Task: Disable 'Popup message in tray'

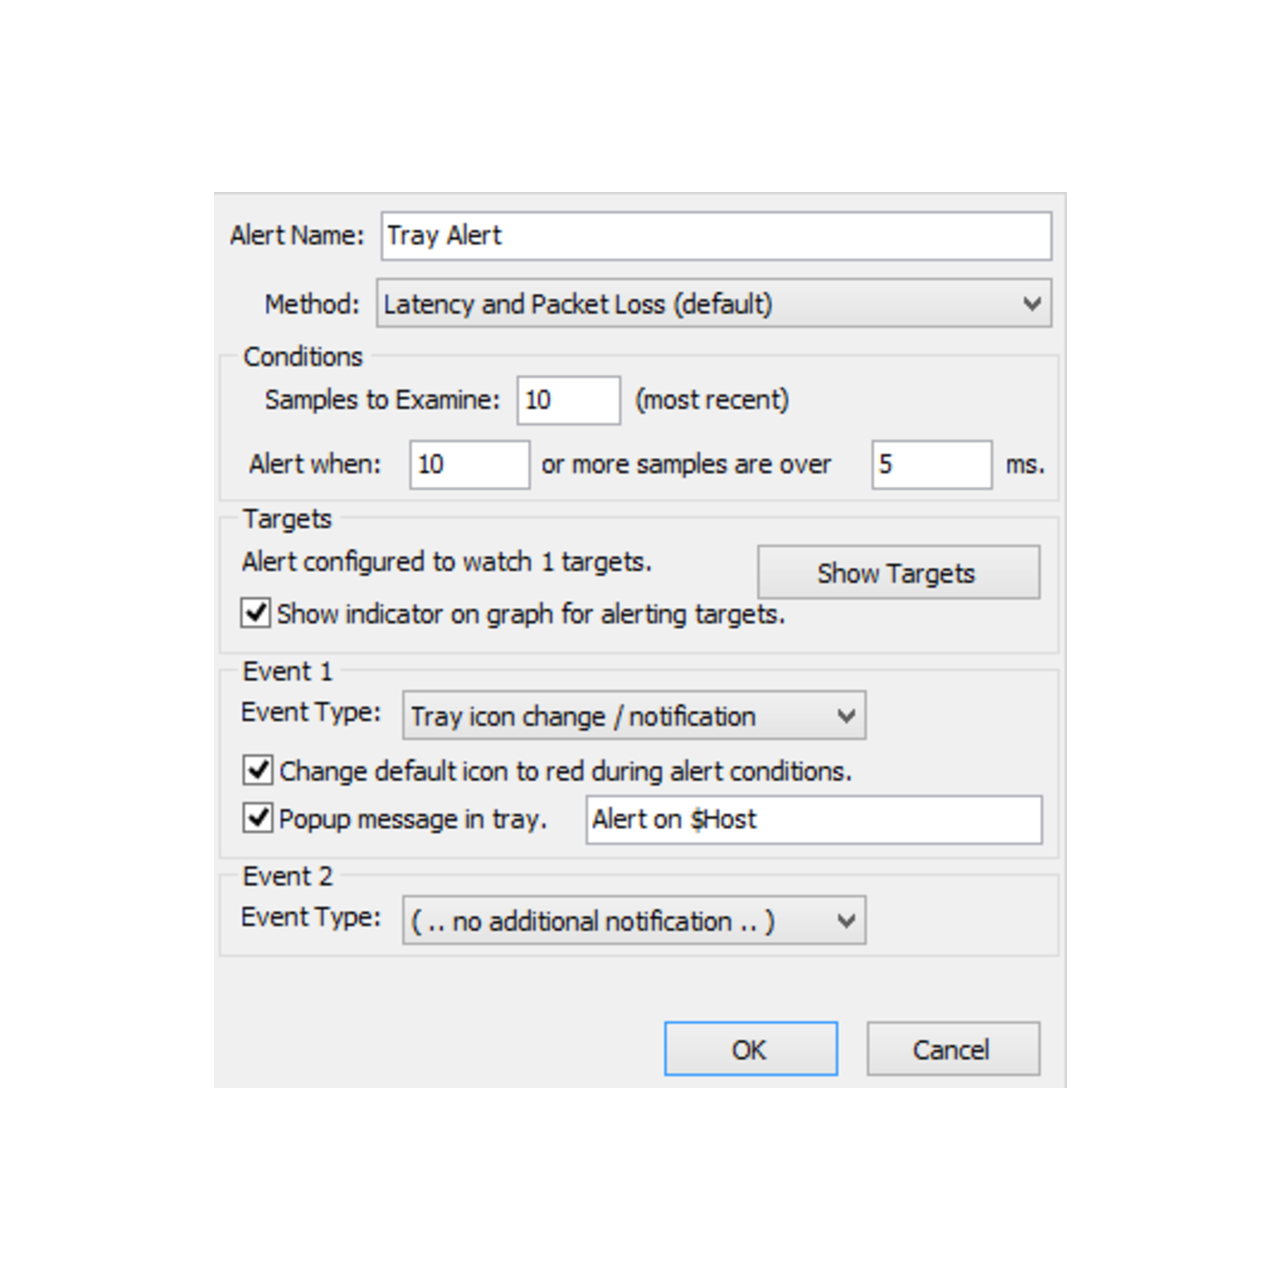Action: coord(257,818)
